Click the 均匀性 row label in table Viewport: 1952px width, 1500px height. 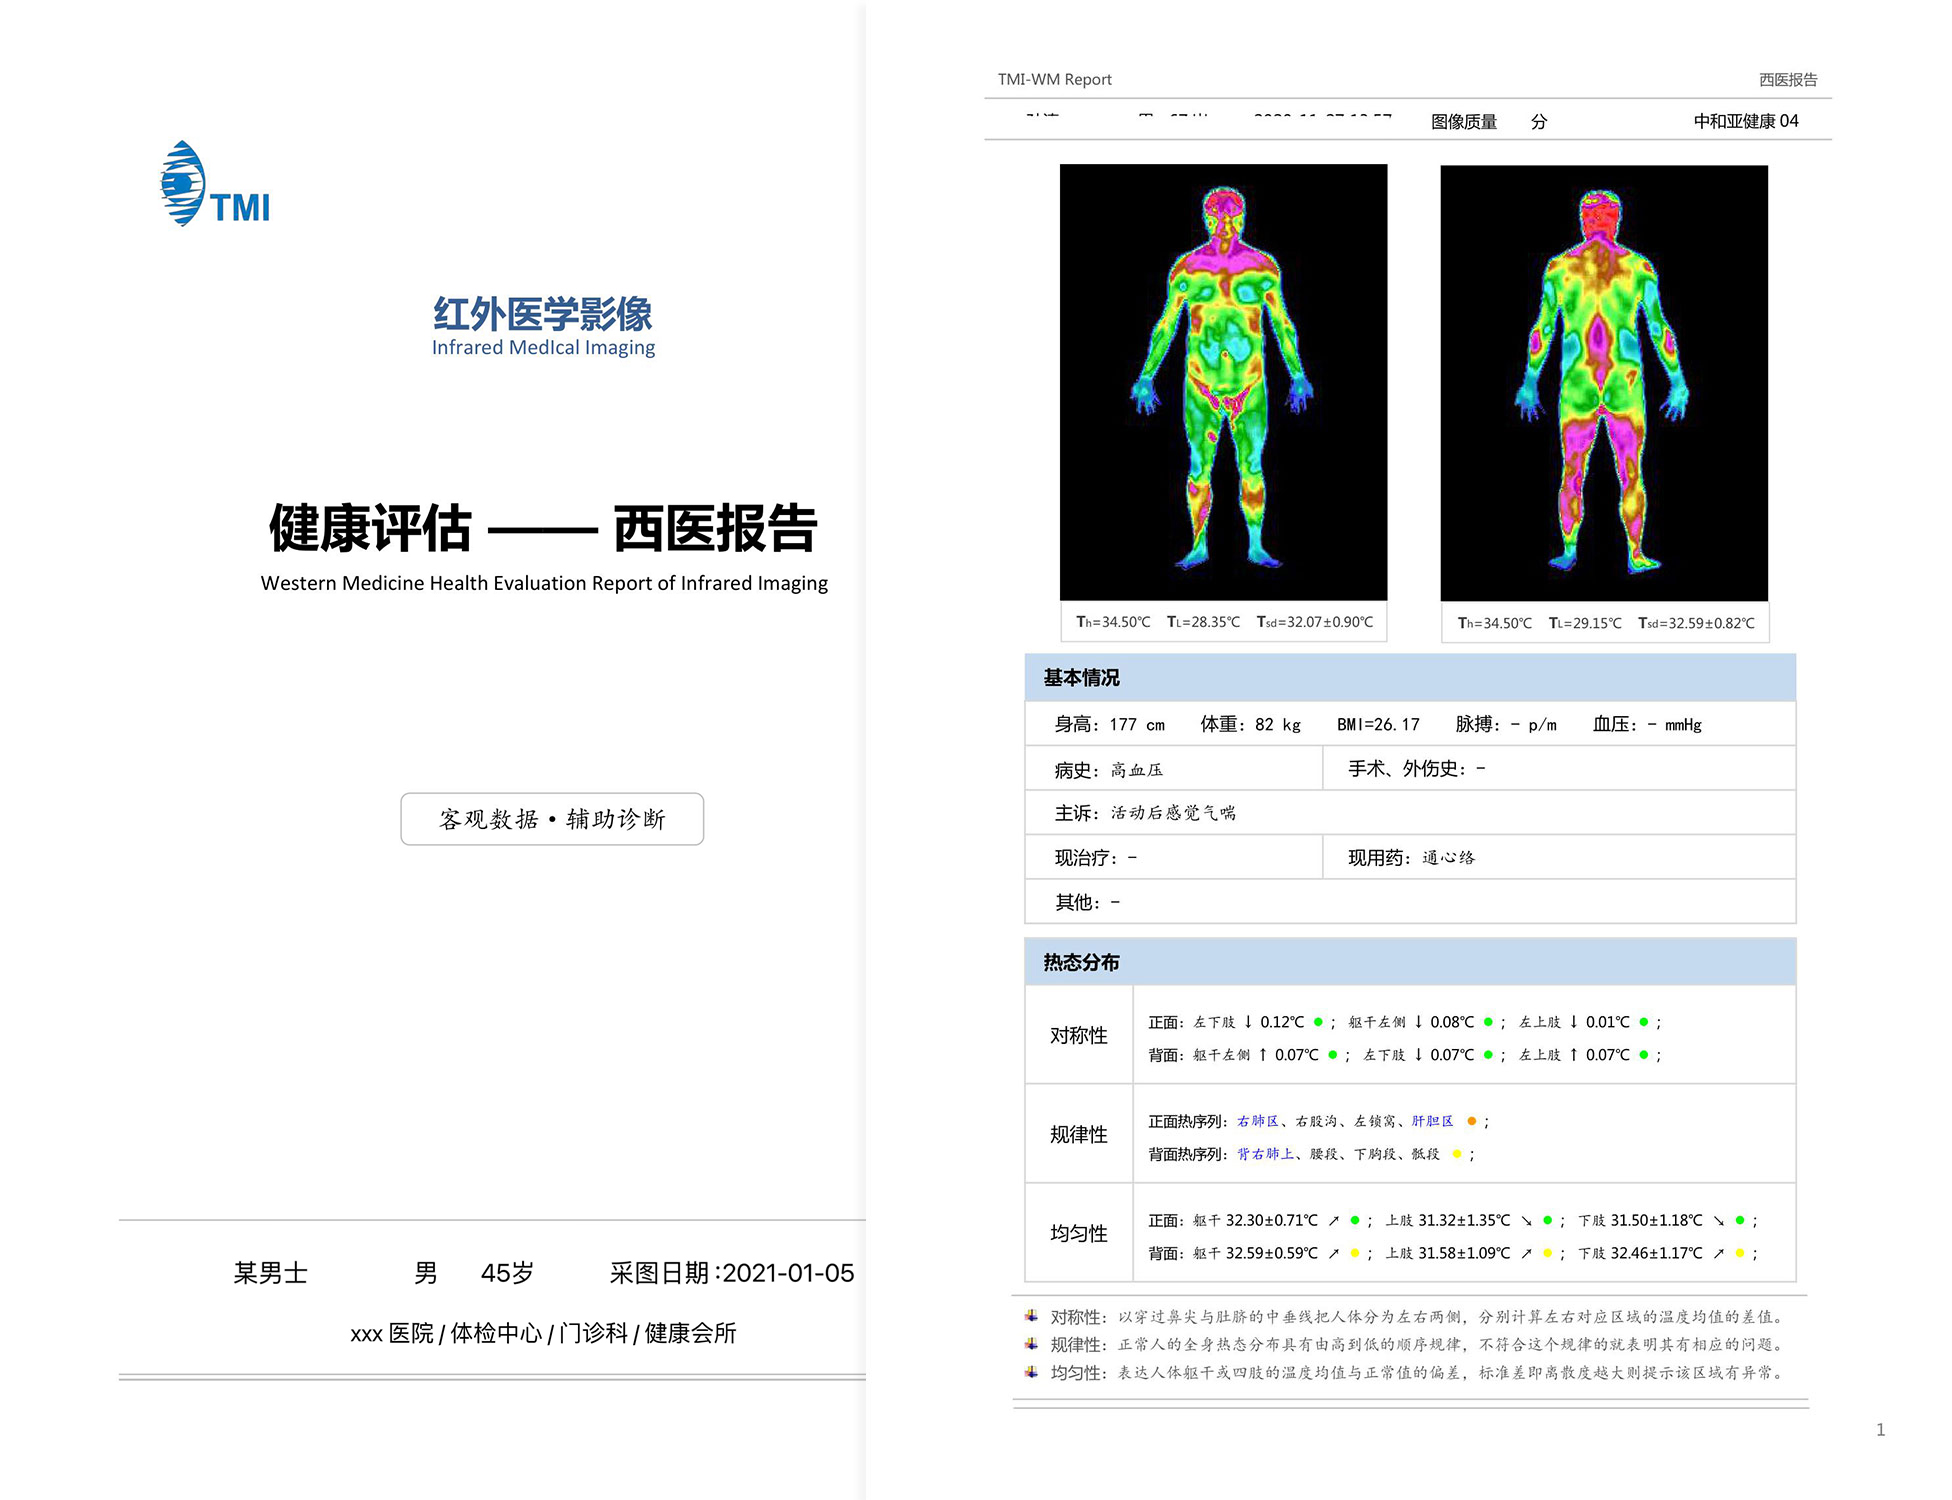tap(1079, 1233)
